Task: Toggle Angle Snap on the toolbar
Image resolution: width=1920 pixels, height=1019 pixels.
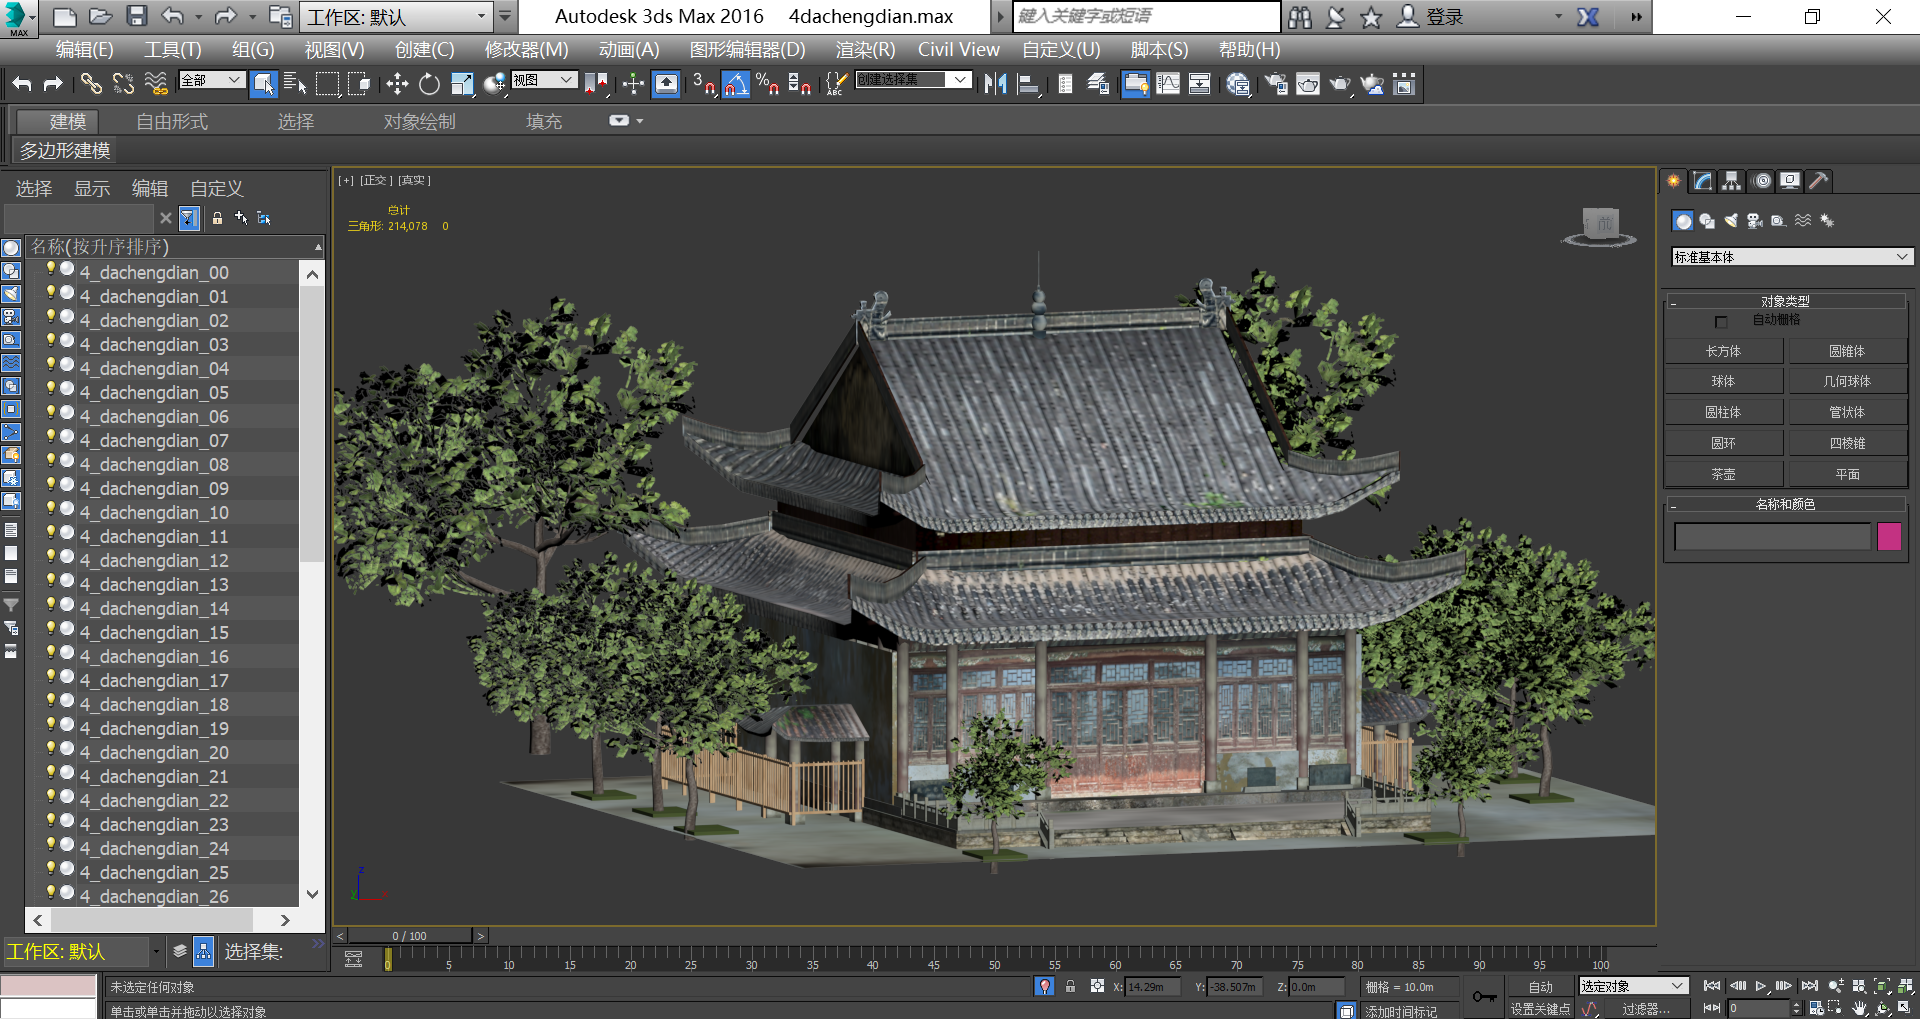Action: (x=736, y=84)
